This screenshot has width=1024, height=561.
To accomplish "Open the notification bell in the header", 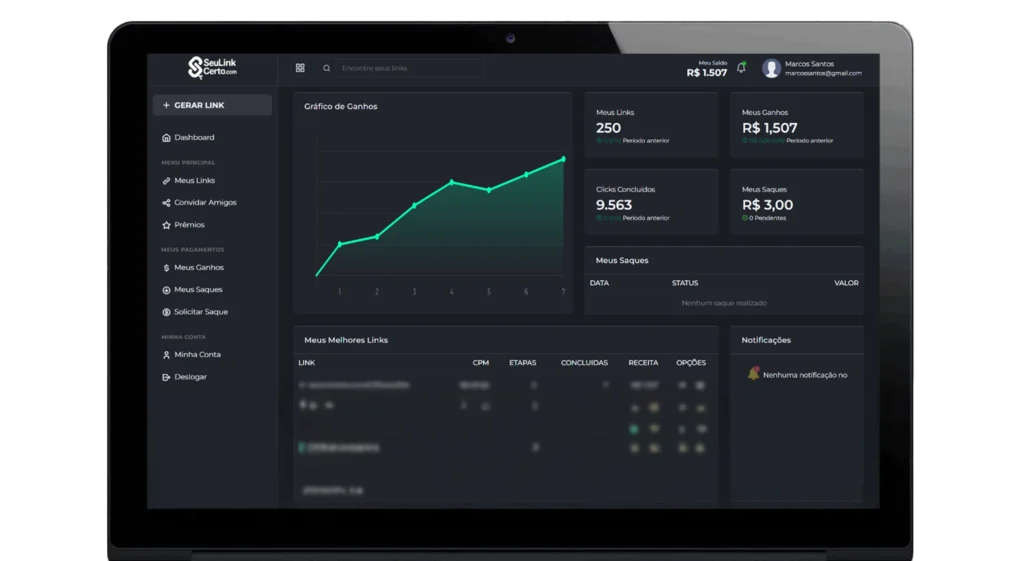I will [x=741, y=68].
